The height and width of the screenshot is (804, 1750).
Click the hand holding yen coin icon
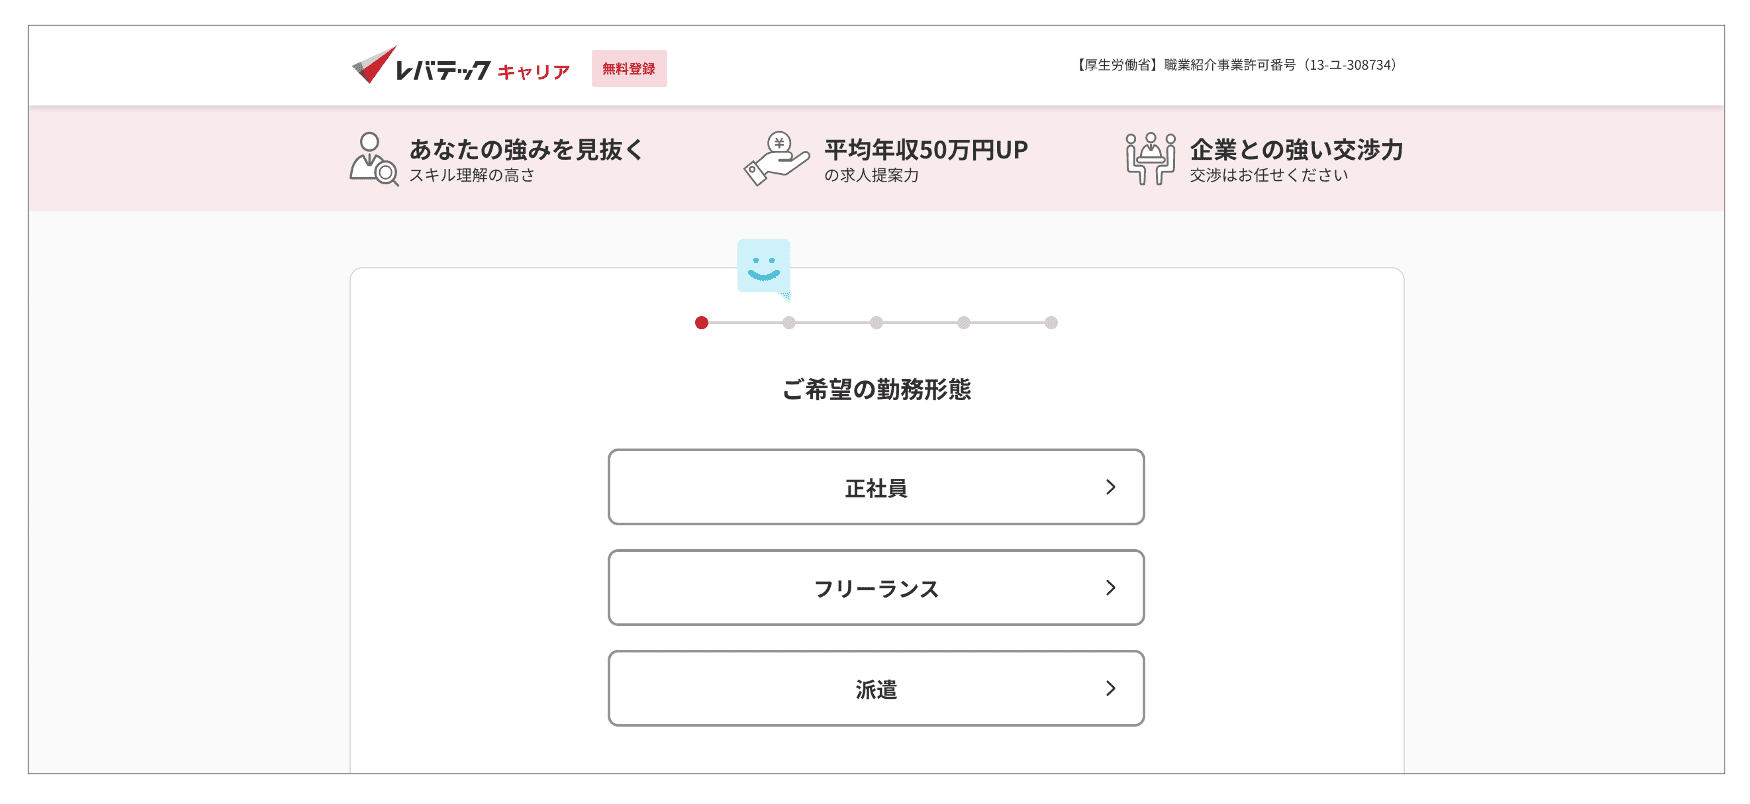point(777,159)
